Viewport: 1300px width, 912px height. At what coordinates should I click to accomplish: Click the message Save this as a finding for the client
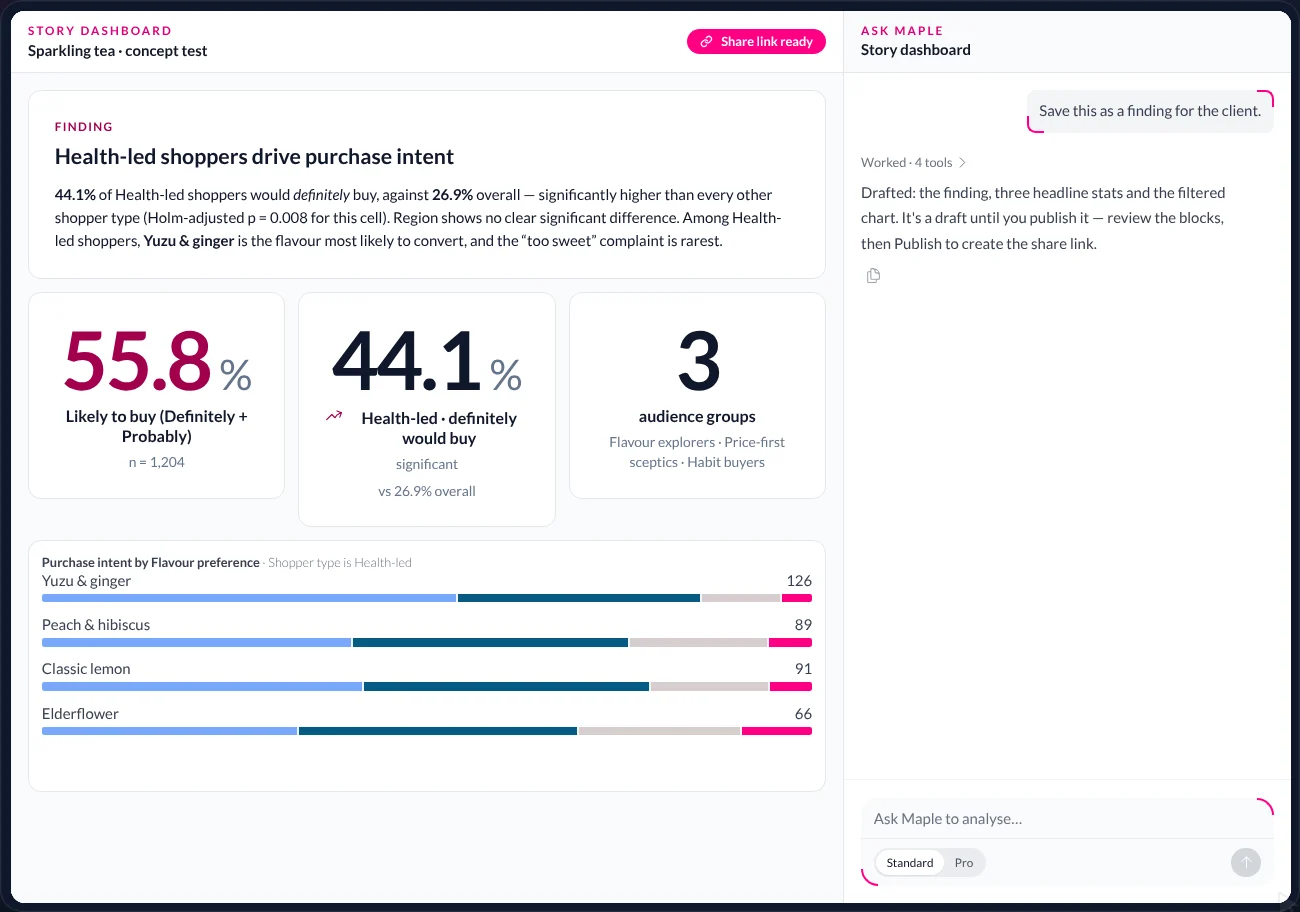(1150, 111)
